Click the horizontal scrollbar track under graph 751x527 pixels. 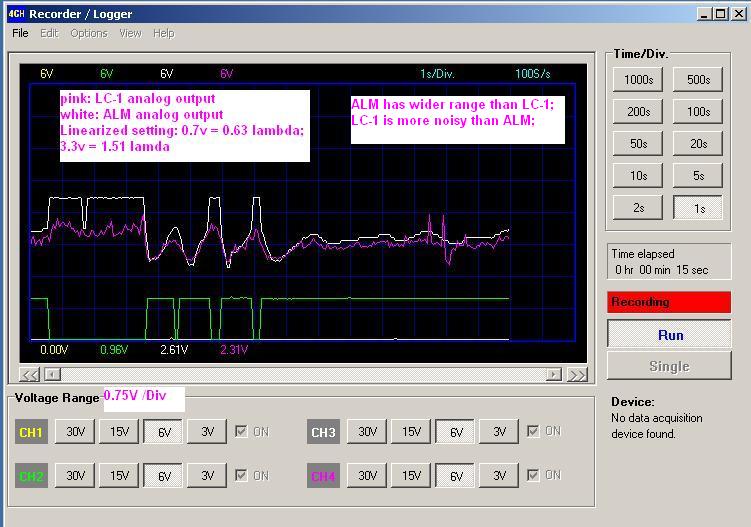300,375
